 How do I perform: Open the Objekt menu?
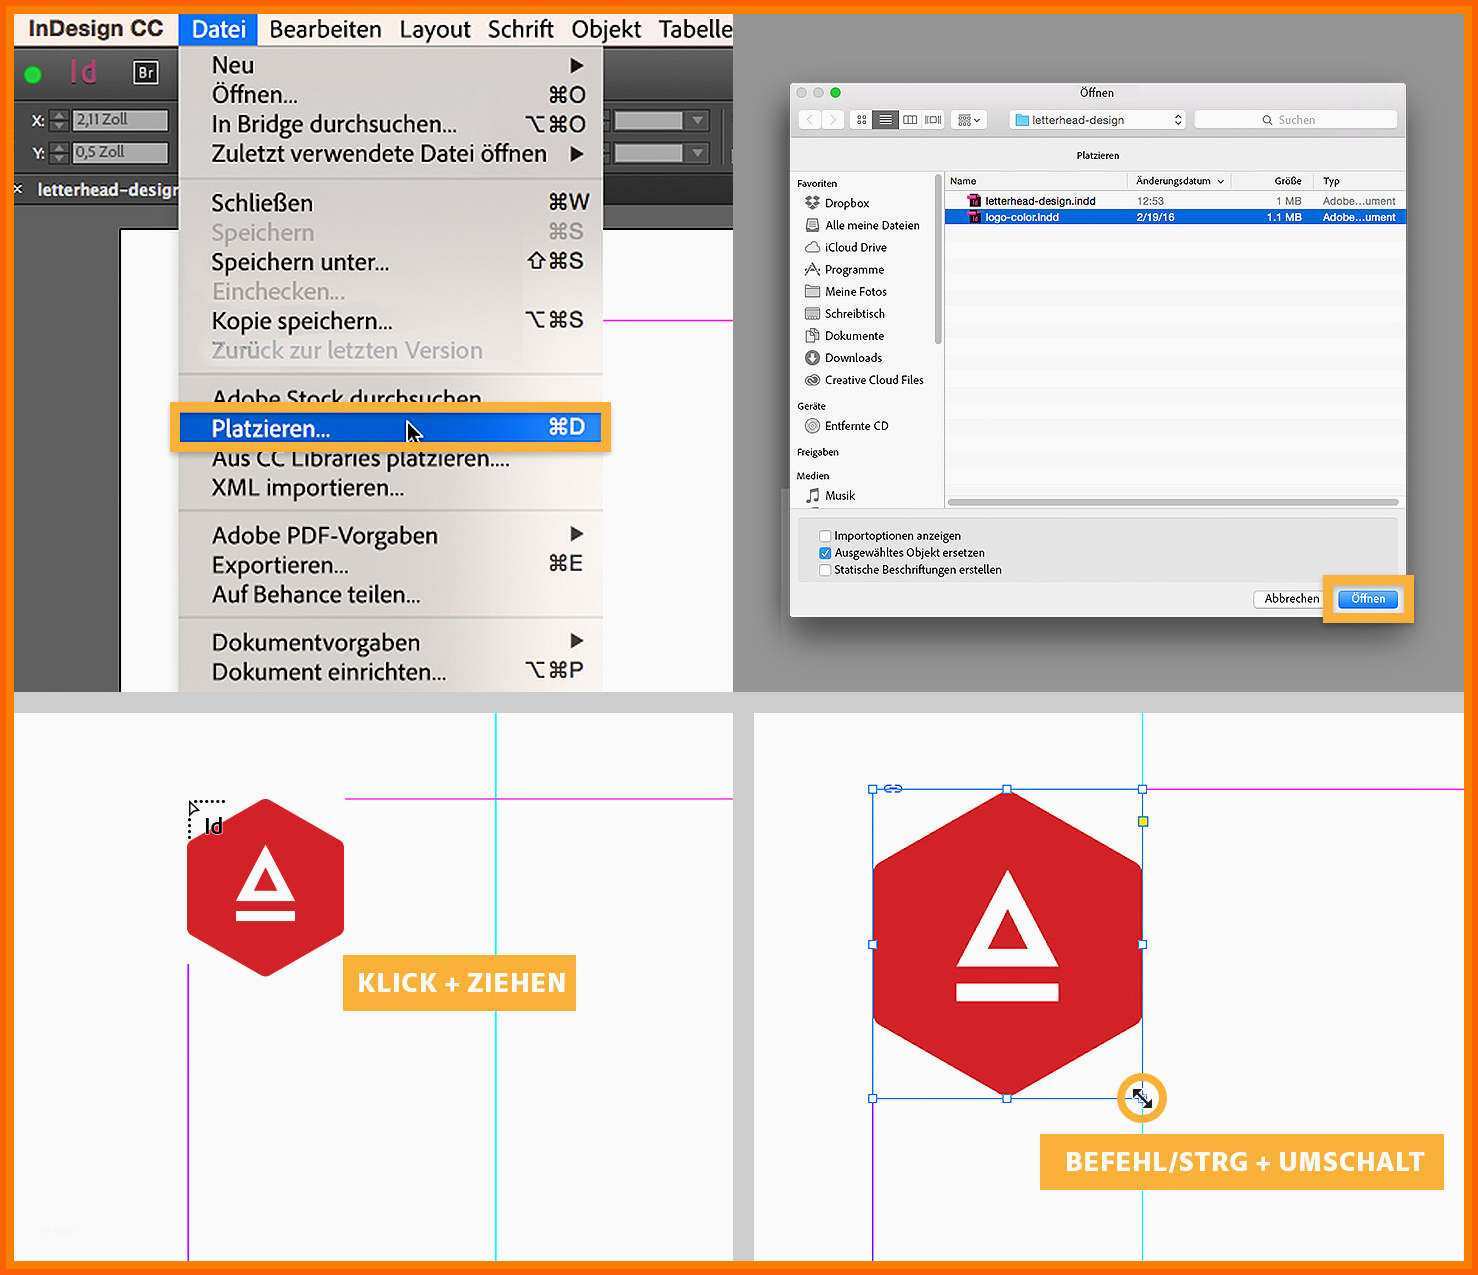point(606,29)
